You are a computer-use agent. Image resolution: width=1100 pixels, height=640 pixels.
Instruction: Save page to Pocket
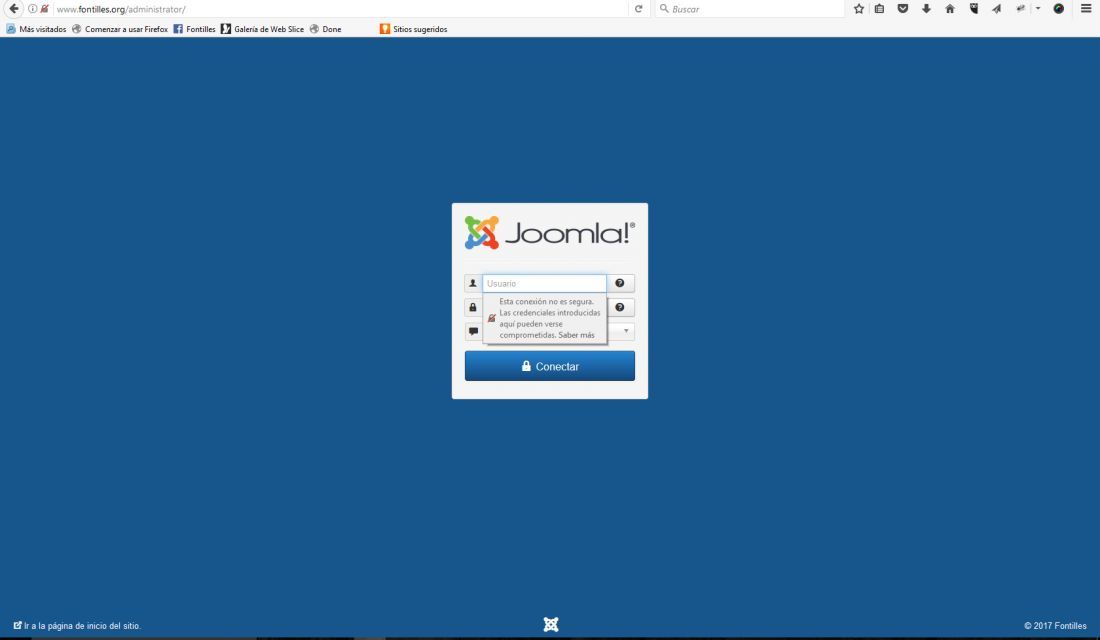coord(903,9)
